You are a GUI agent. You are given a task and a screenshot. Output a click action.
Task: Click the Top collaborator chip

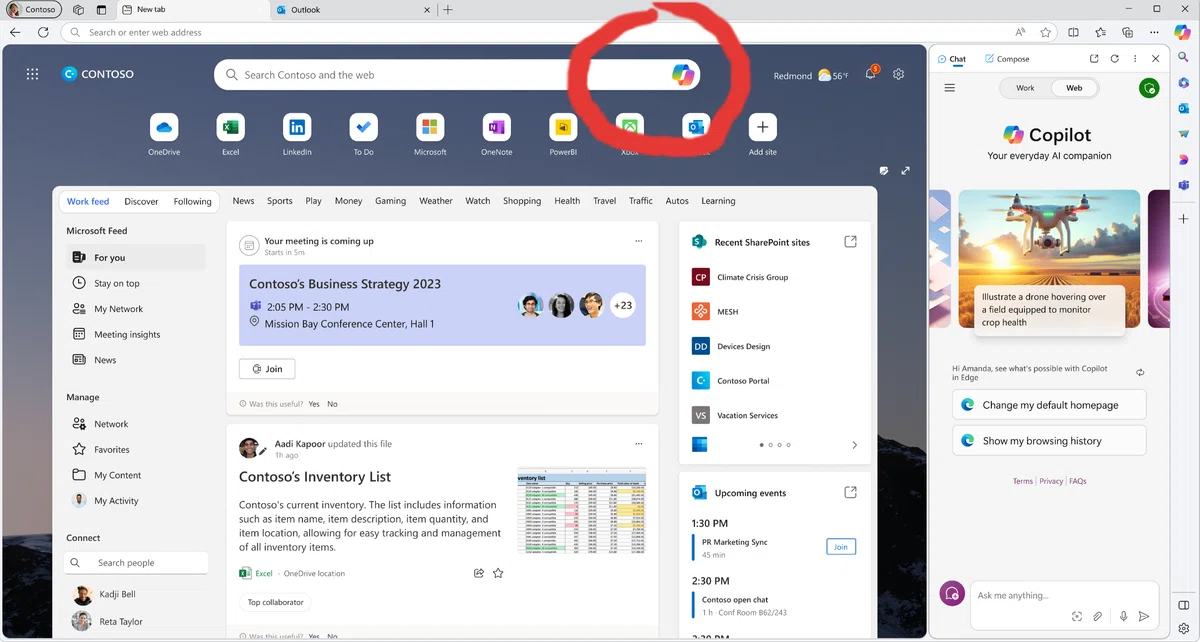[275, 602]
